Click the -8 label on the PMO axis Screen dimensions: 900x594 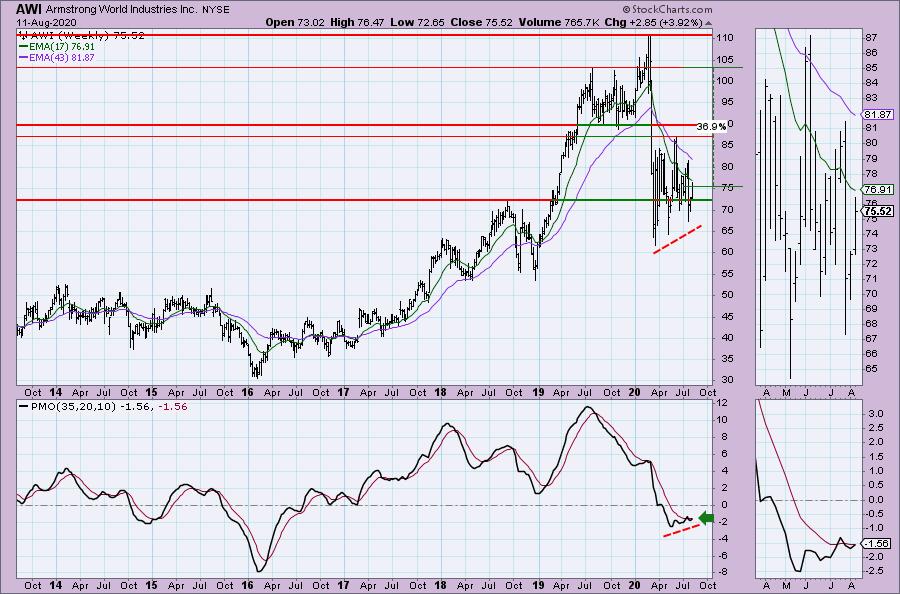(x=722, y=572)
